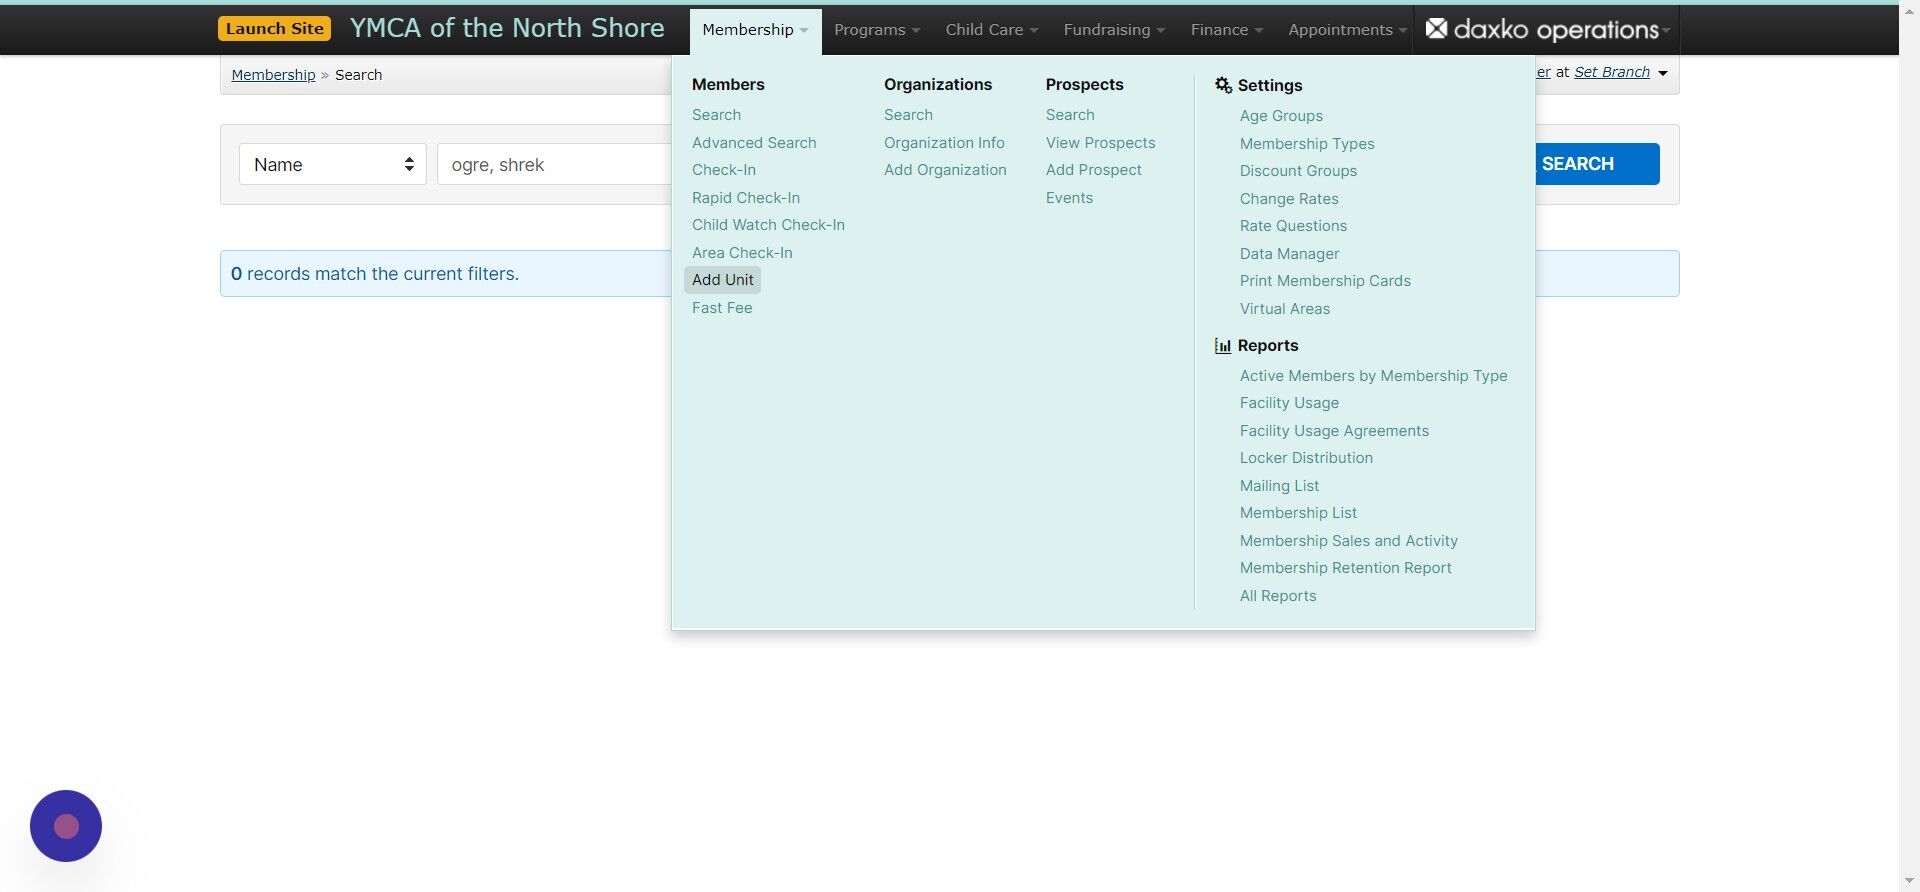Select Membership Sales and Activity report
Image resolution: width=1920 pixels, height=892 pixels.
click(x=1348, y=541)
